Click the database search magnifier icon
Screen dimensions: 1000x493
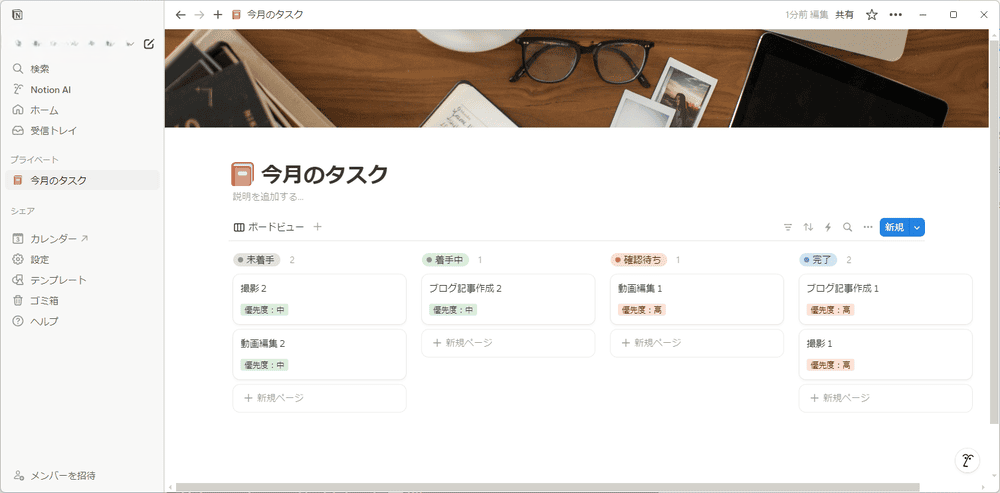click(848, 227)
